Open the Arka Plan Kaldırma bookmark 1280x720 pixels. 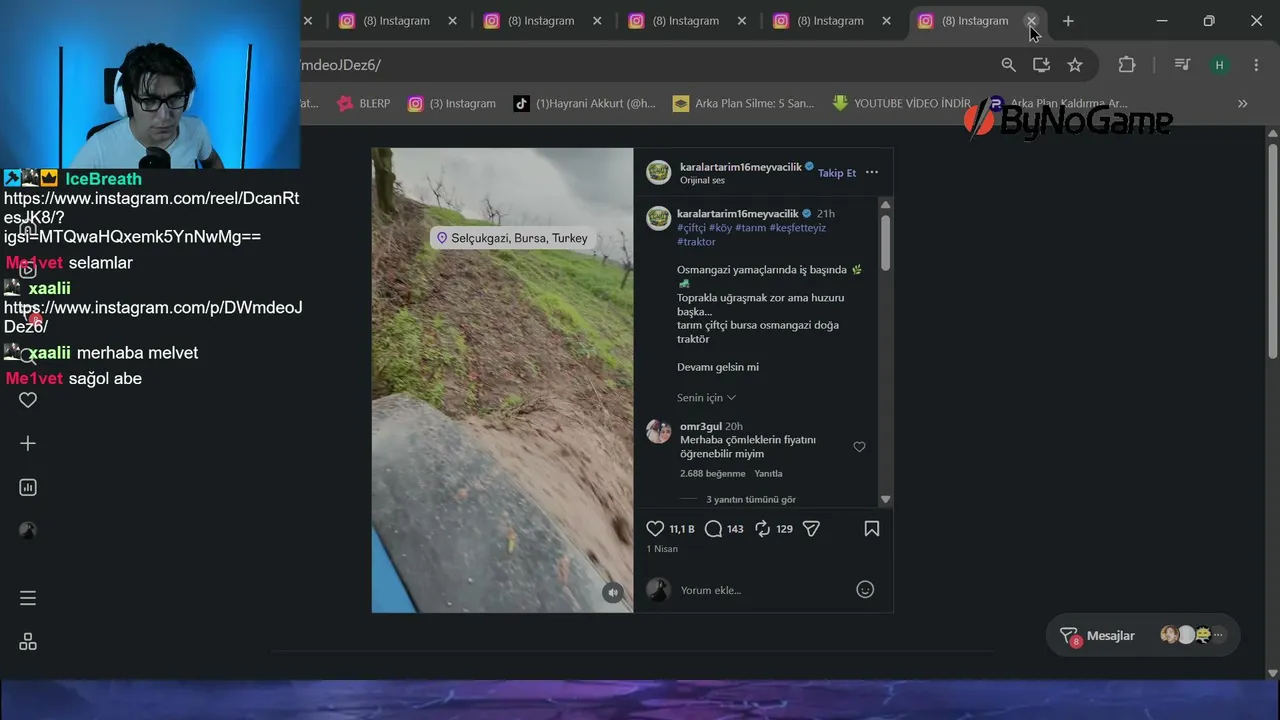1058,103
